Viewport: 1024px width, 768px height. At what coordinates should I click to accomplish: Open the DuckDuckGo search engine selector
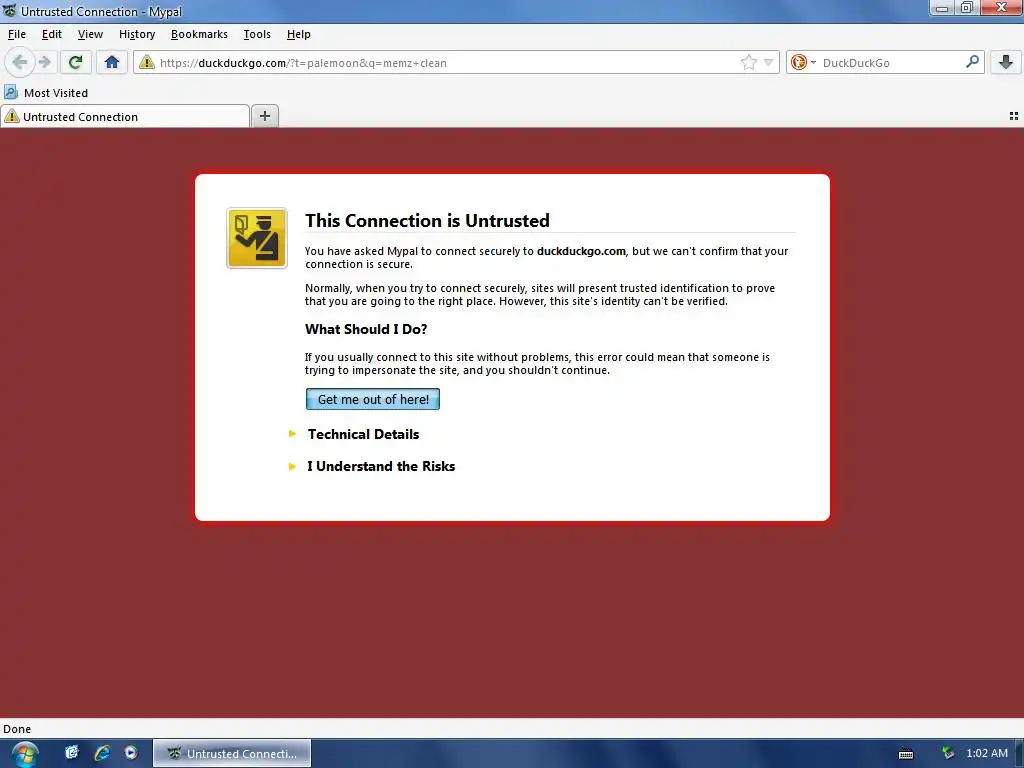coord(803,63)
